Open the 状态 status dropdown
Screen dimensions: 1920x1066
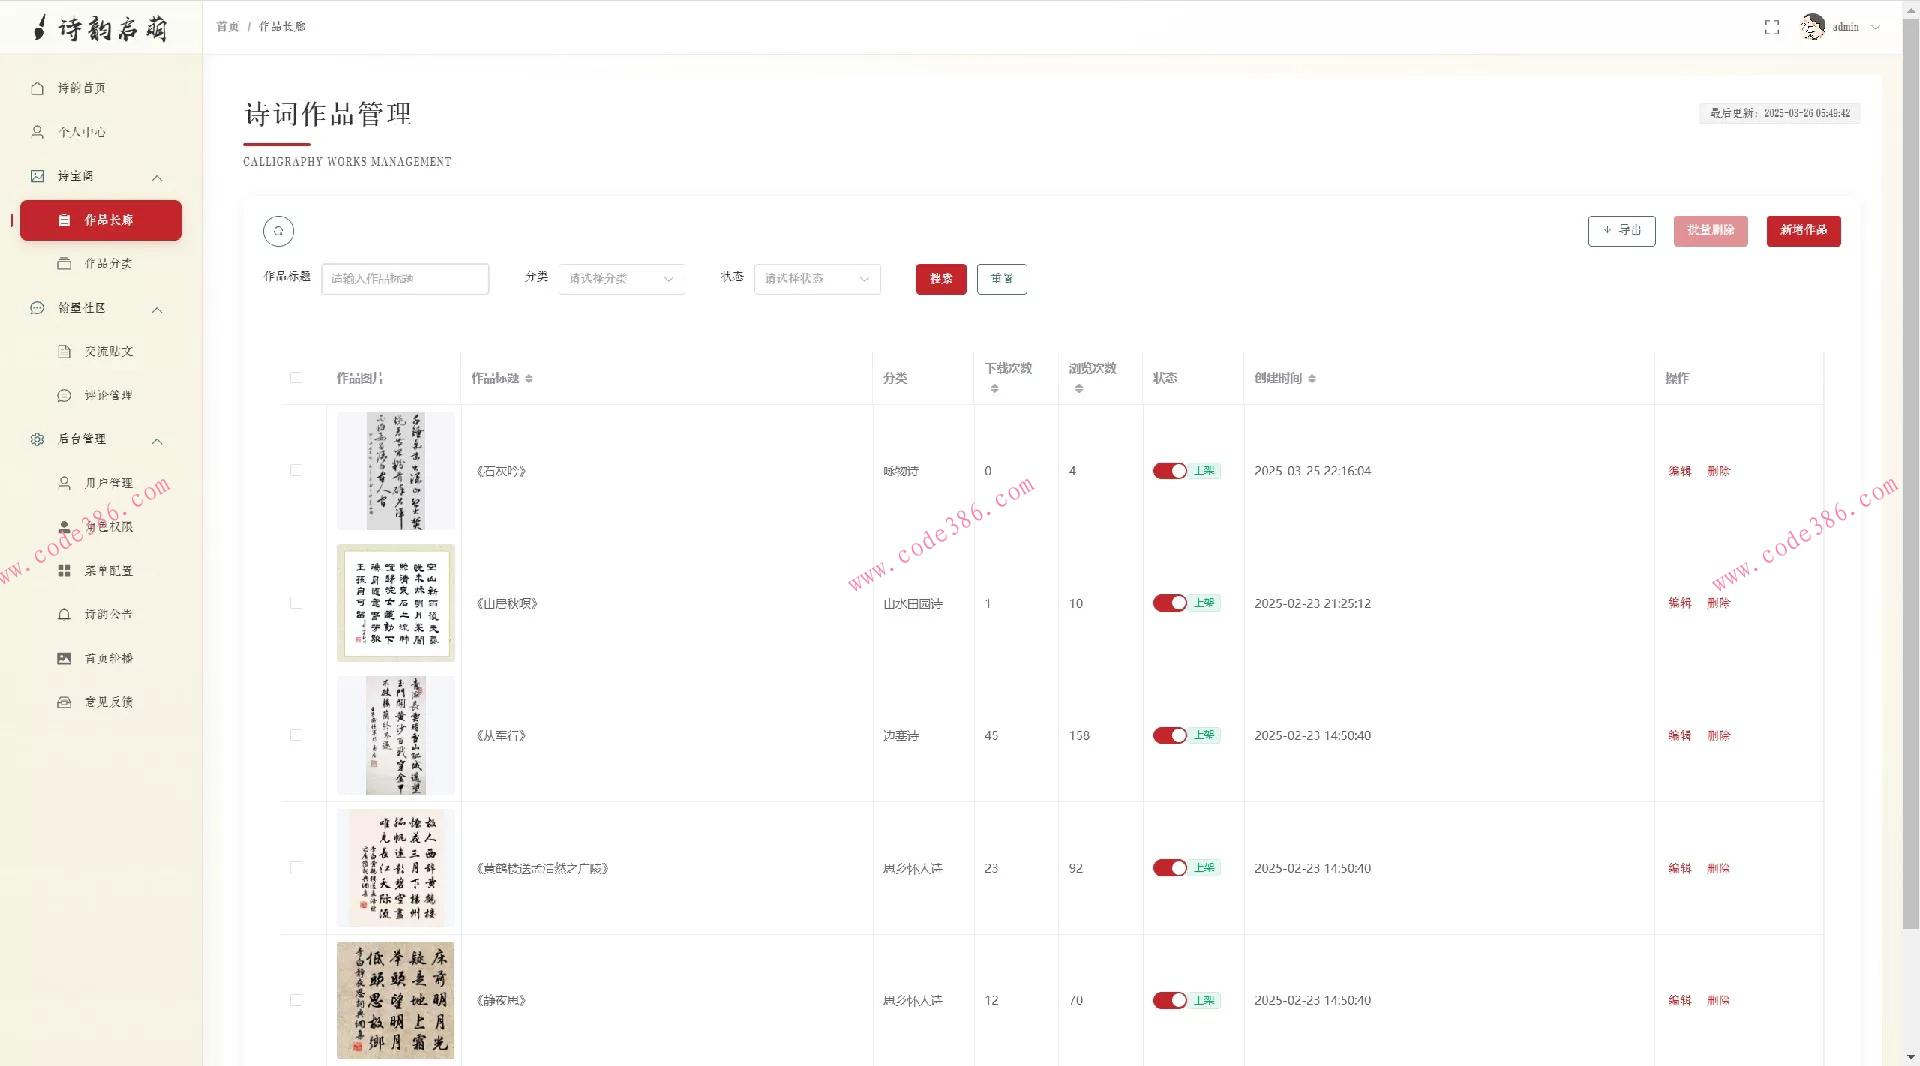(x=816, y=279)
